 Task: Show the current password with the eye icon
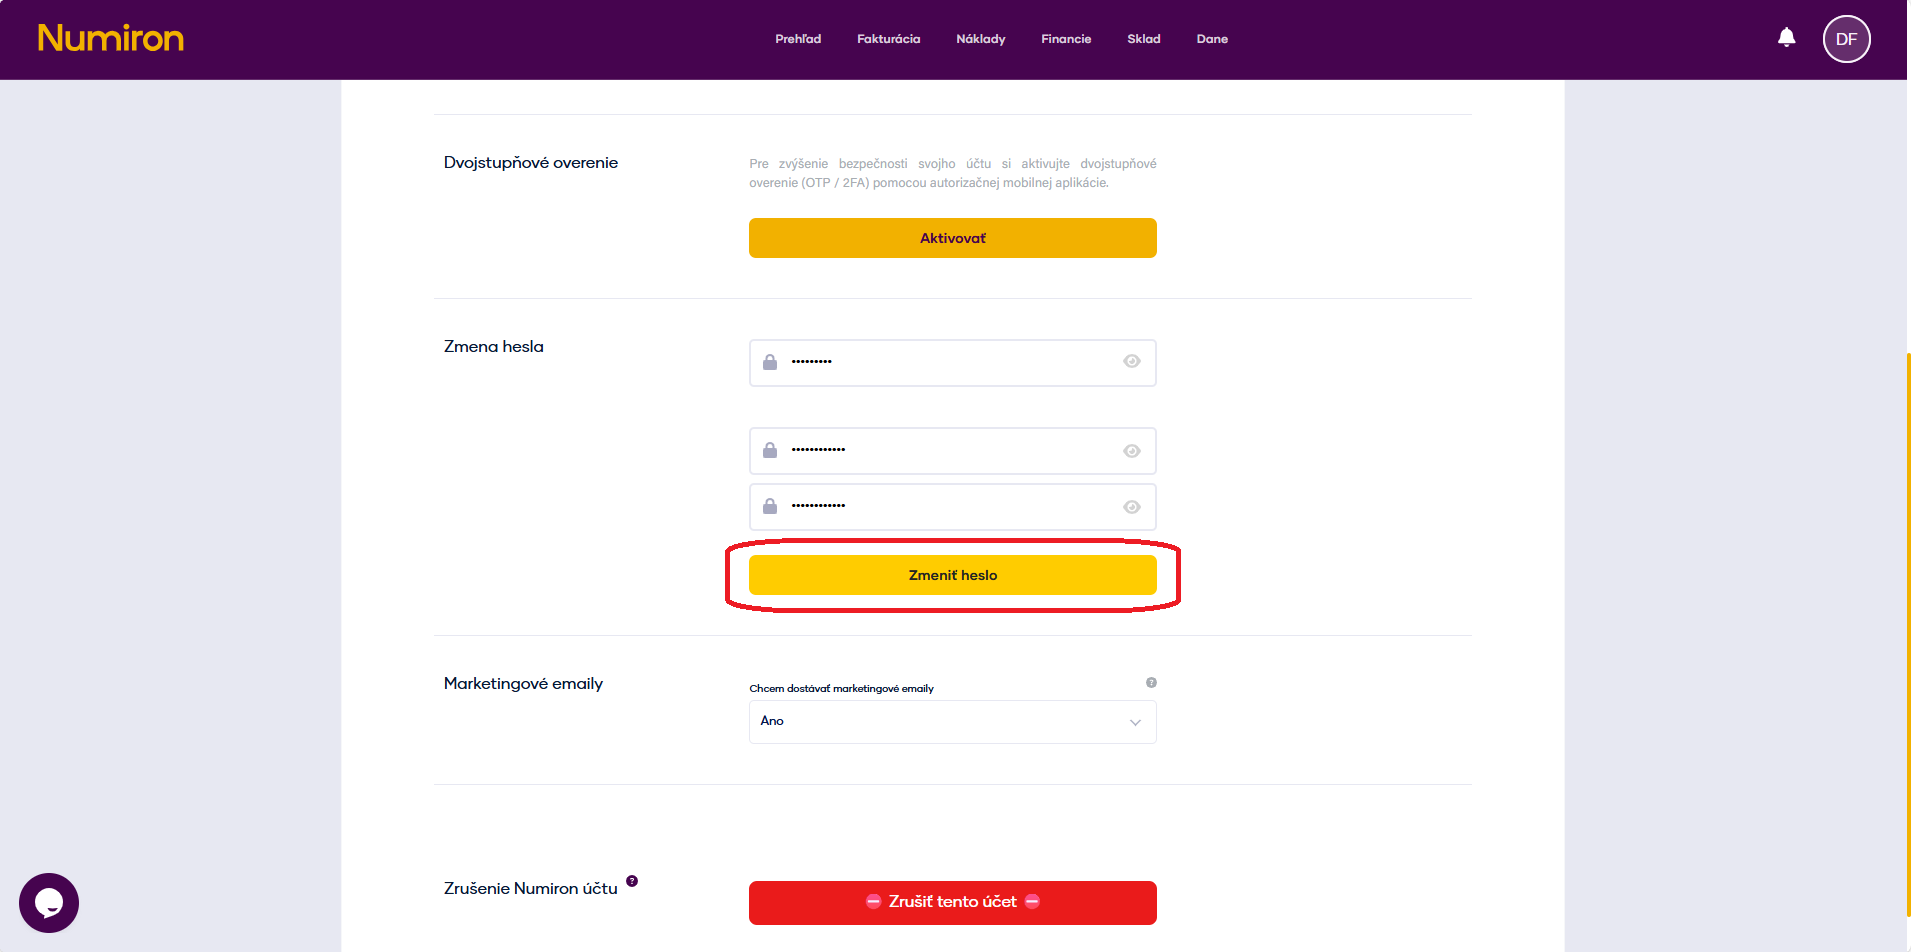[1131, 362]
